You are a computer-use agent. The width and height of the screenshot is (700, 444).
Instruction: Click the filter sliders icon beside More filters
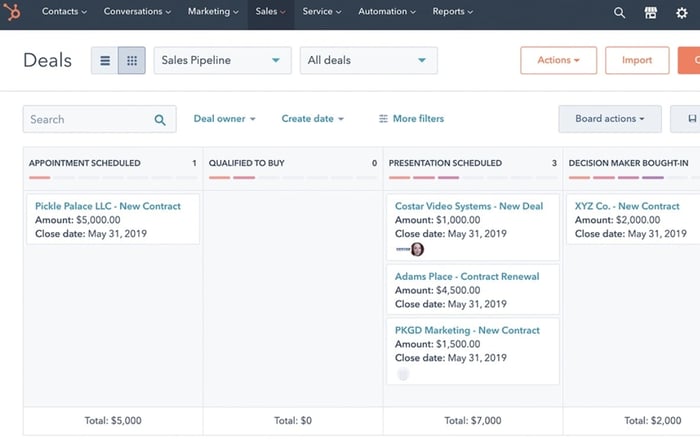[x=383, y=119]
